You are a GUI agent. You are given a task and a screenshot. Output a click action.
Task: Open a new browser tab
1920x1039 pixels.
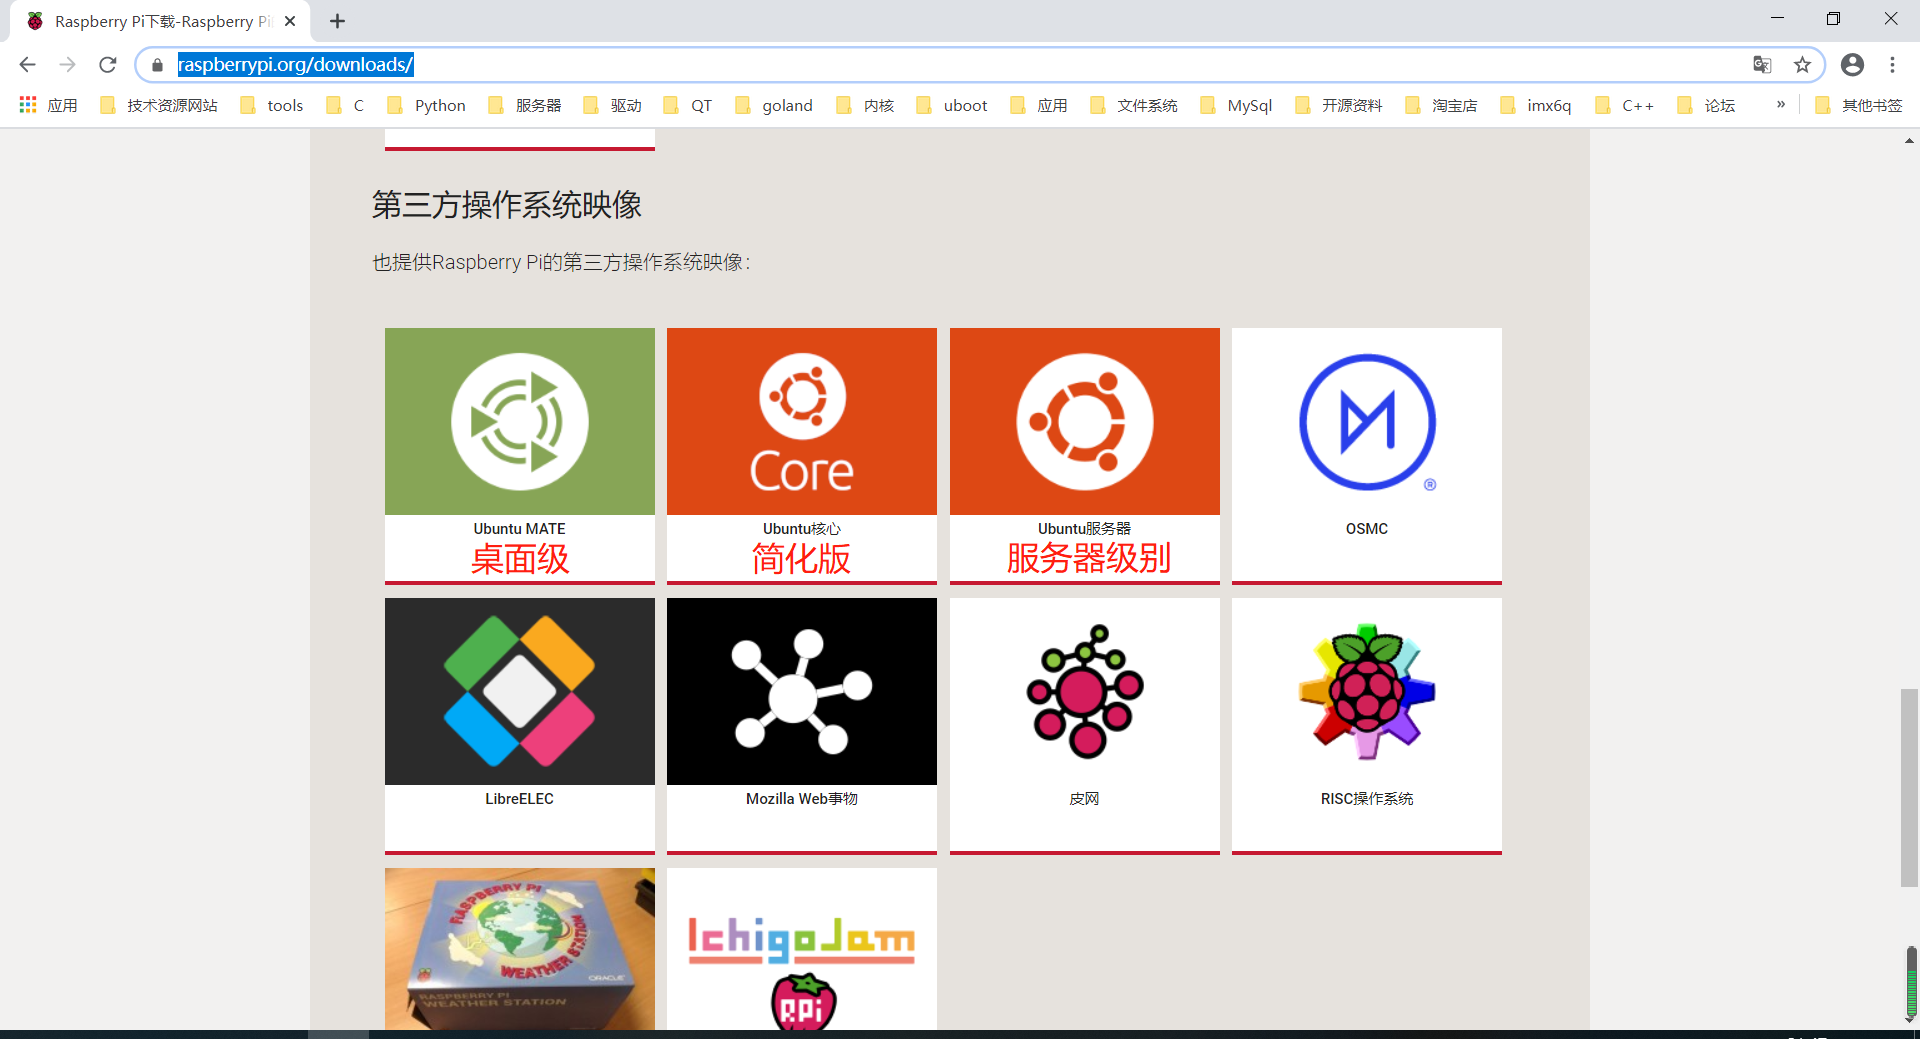coord(338,21)
